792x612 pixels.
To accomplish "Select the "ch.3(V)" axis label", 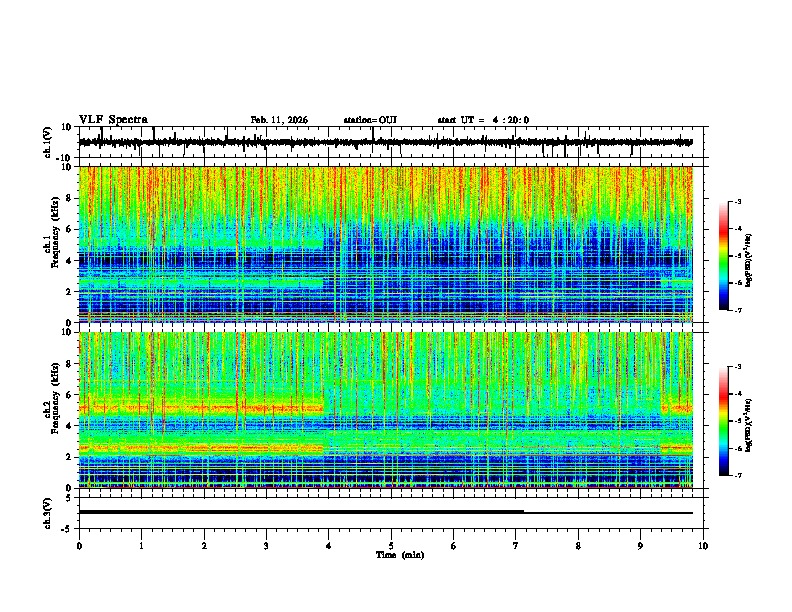I will pos(49,513).
